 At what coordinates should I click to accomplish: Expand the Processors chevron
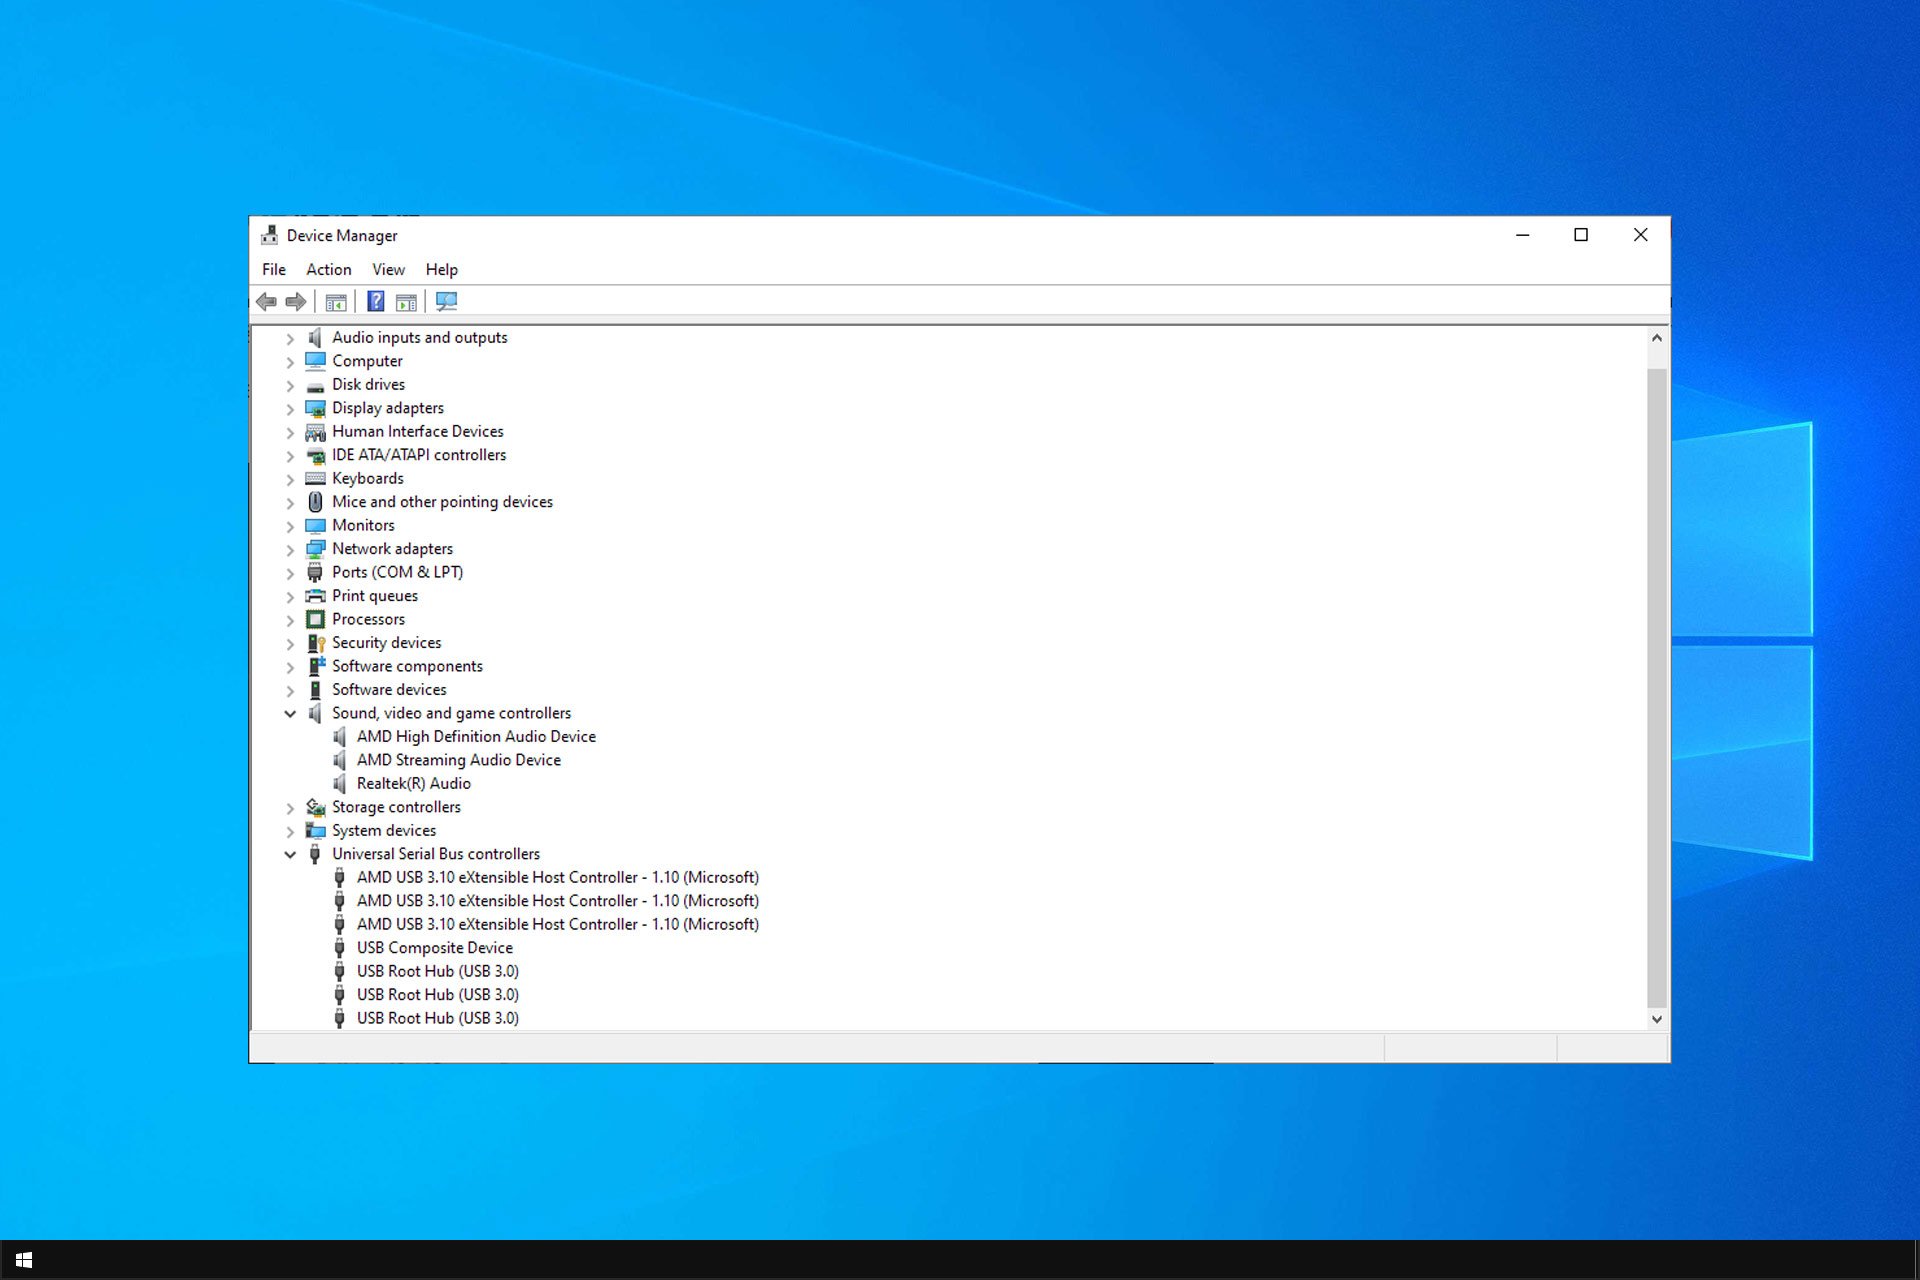(290, 620)
